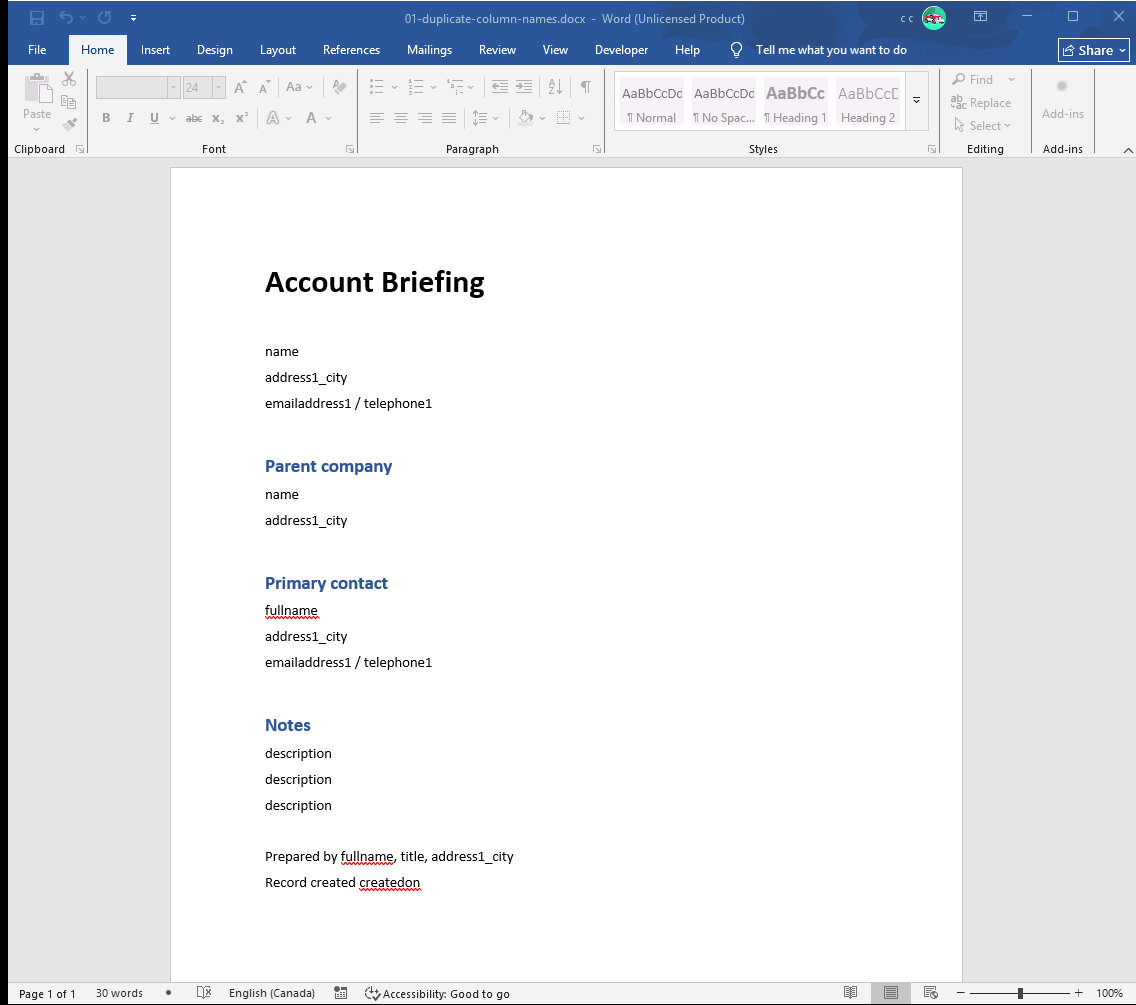Toggle Bold formatting
1136x1005 pixels.
106,118
